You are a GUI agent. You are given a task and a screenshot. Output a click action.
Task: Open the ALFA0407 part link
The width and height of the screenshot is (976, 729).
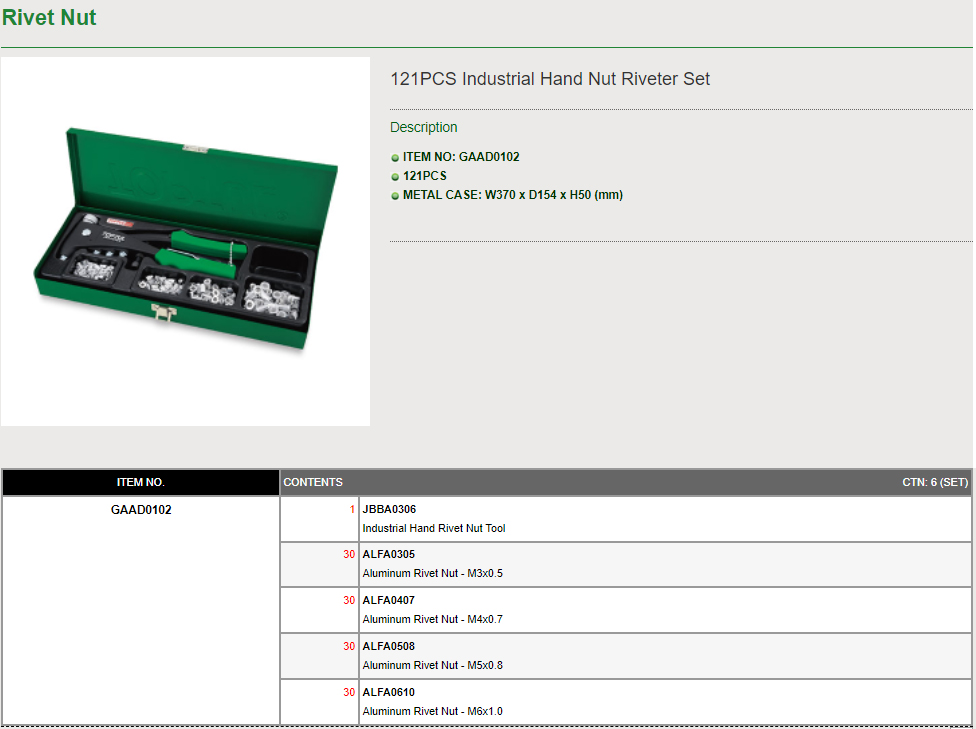coord(388,600)
